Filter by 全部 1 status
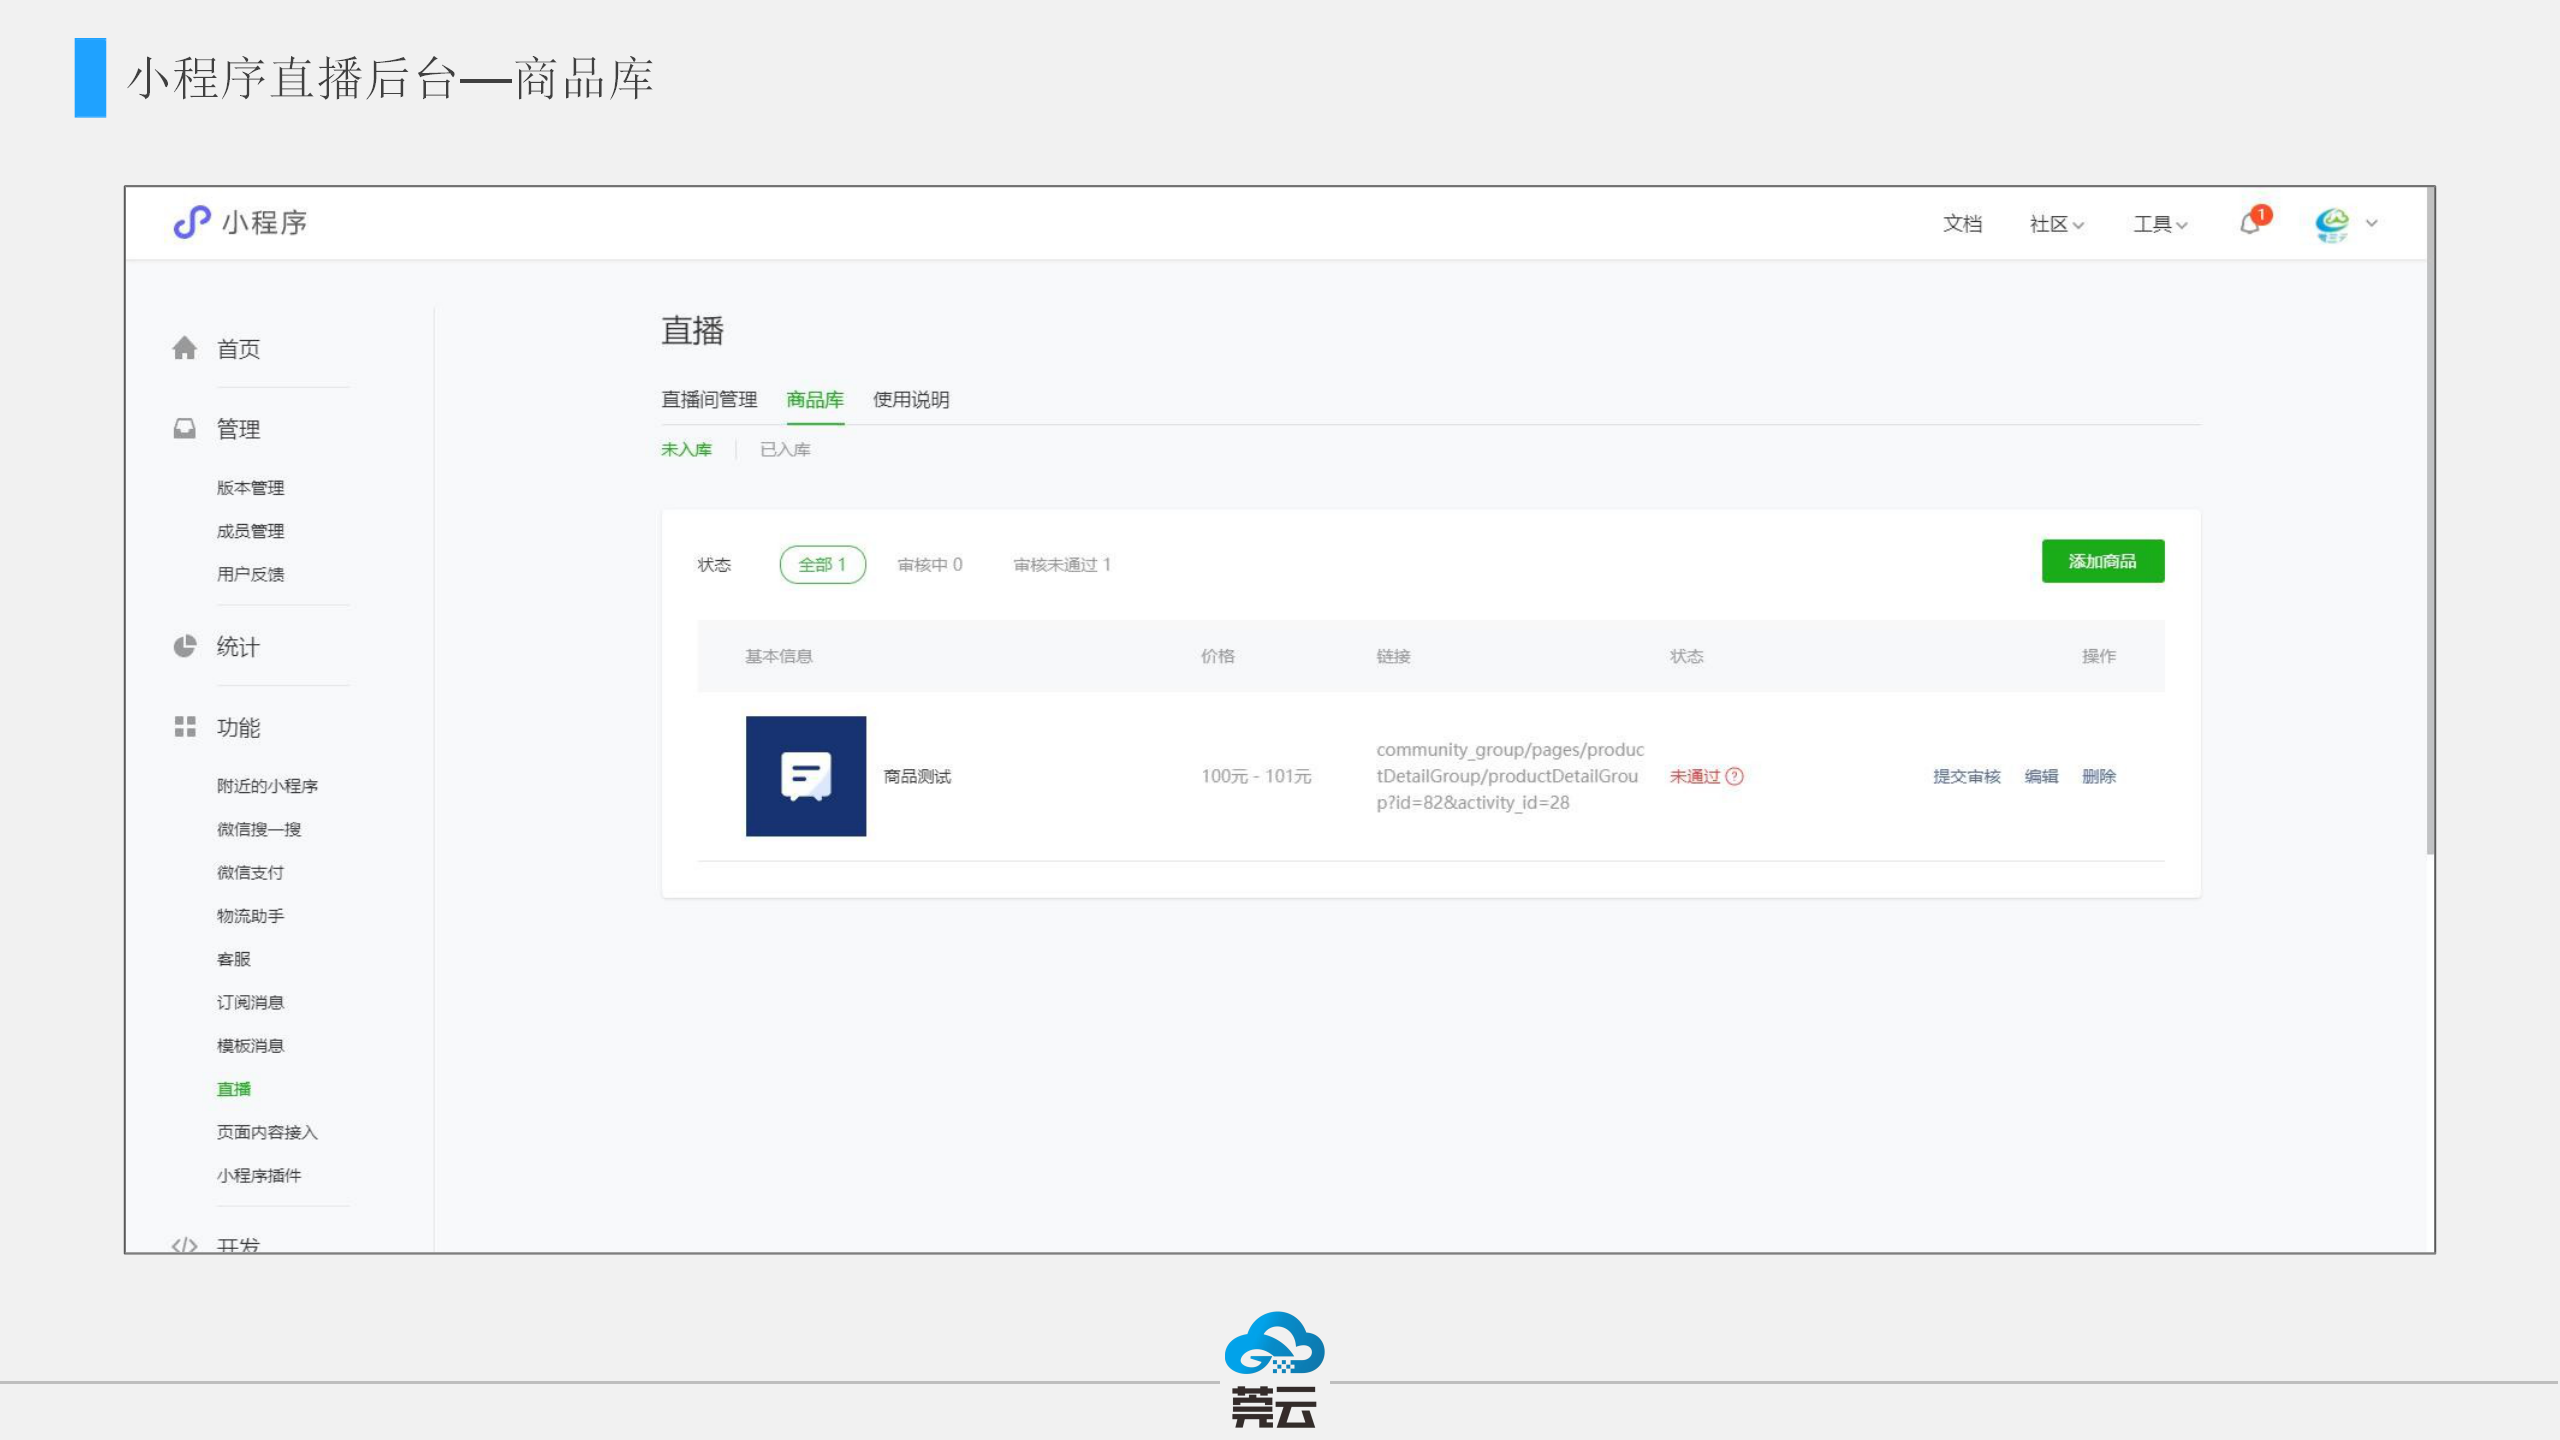 point(822,565)
